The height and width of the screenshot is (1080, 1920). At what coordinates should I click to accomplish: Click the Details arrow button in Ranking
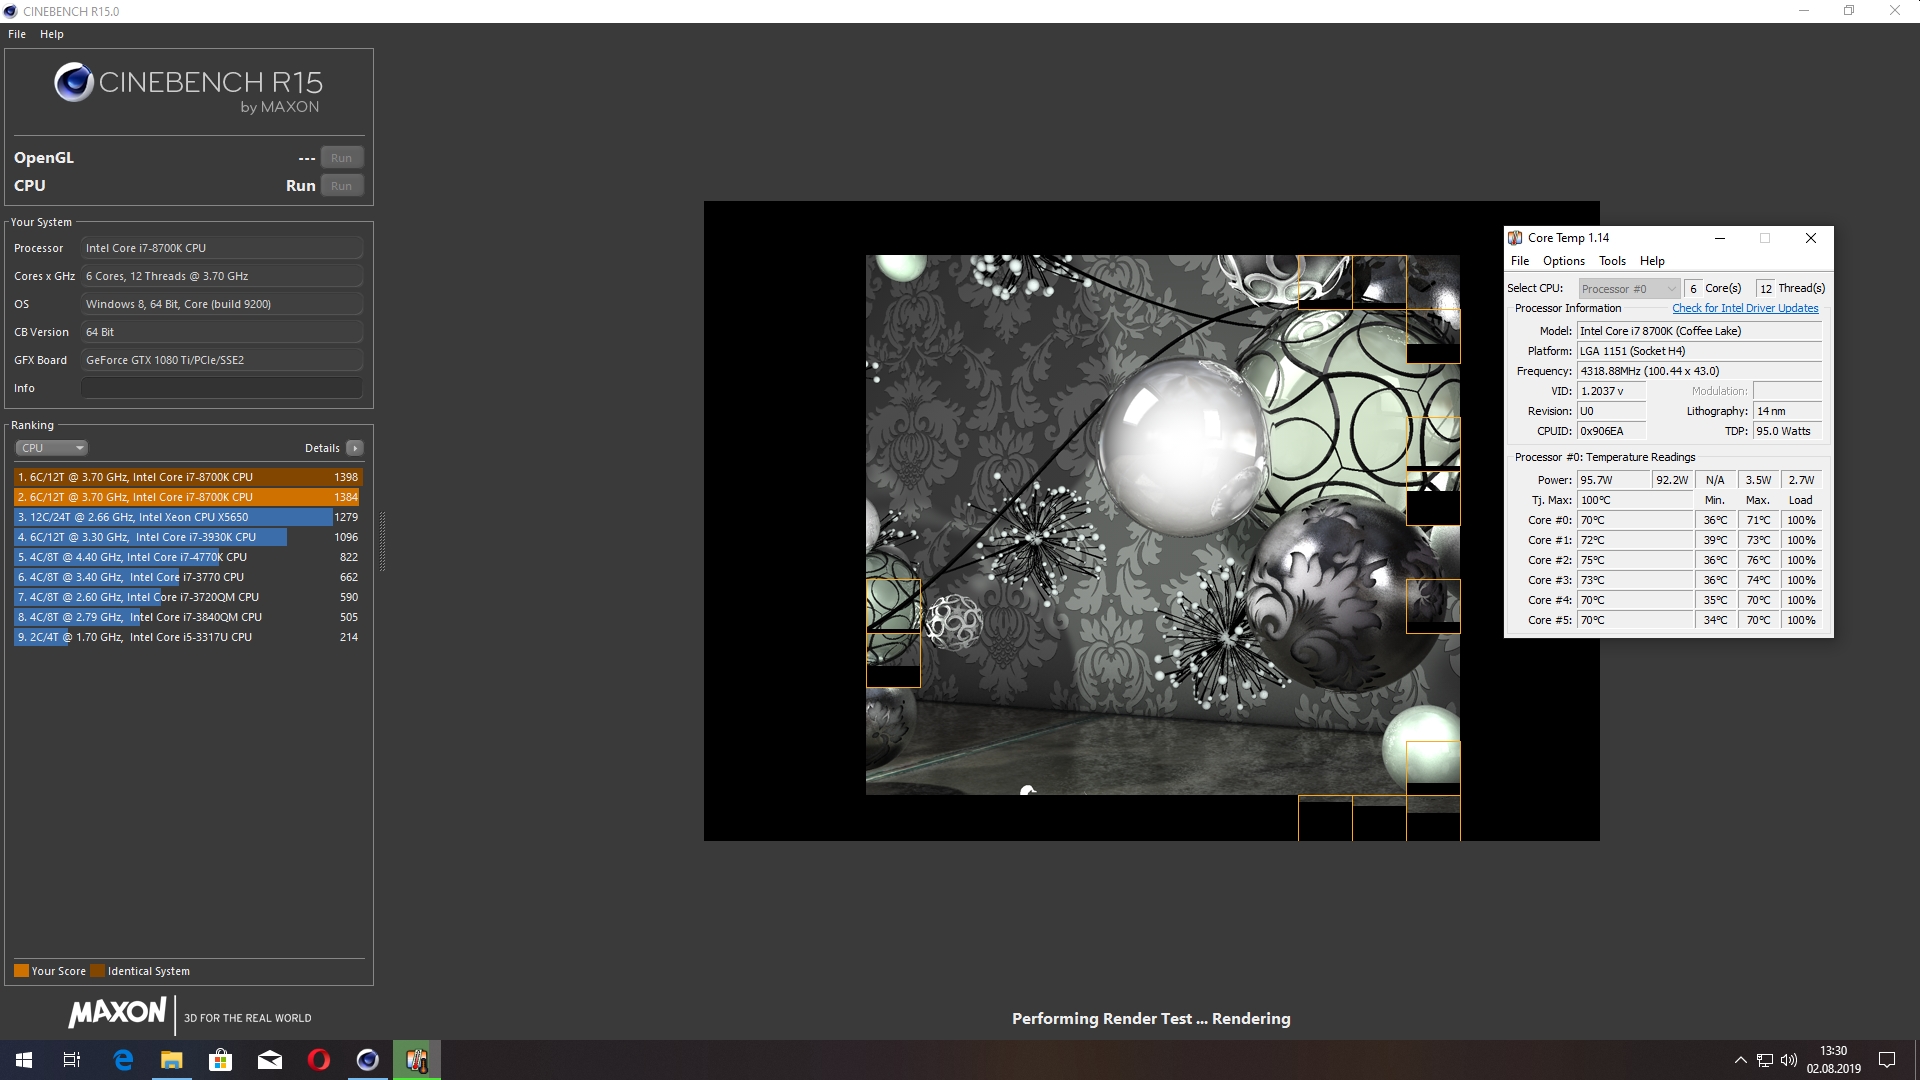pos(355,448)
